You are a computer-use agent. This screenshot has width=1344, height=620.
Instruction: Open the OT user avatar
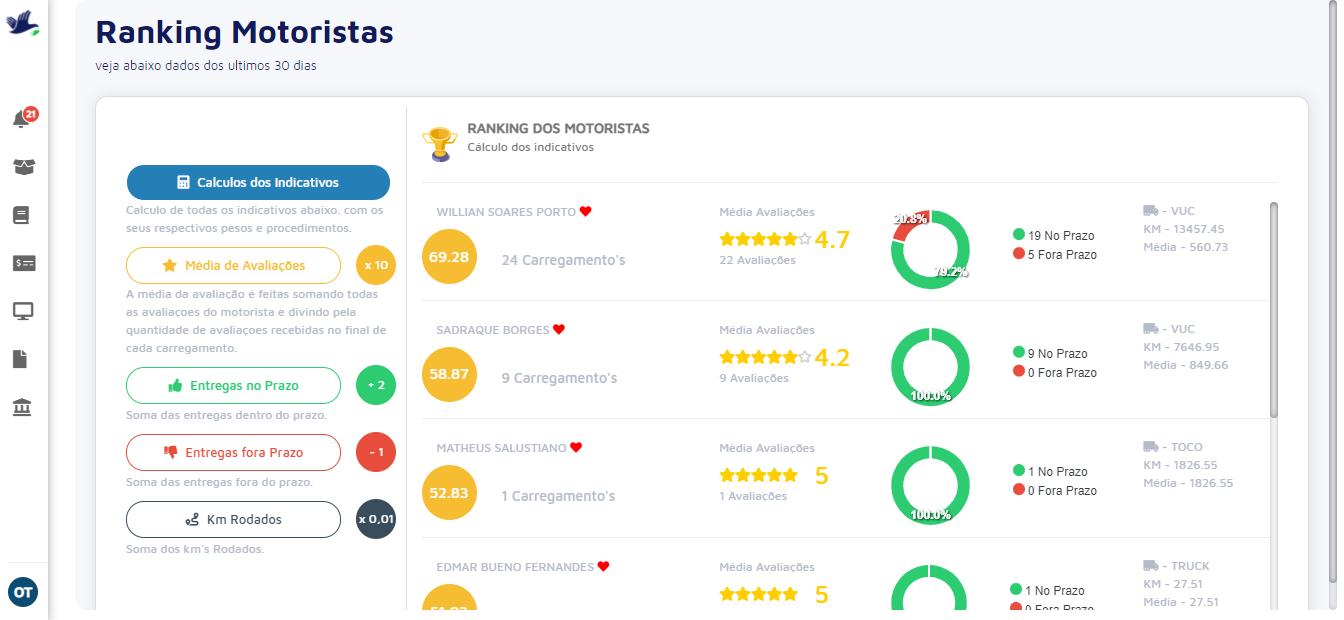pyautogui.click(x=23, y=592)
